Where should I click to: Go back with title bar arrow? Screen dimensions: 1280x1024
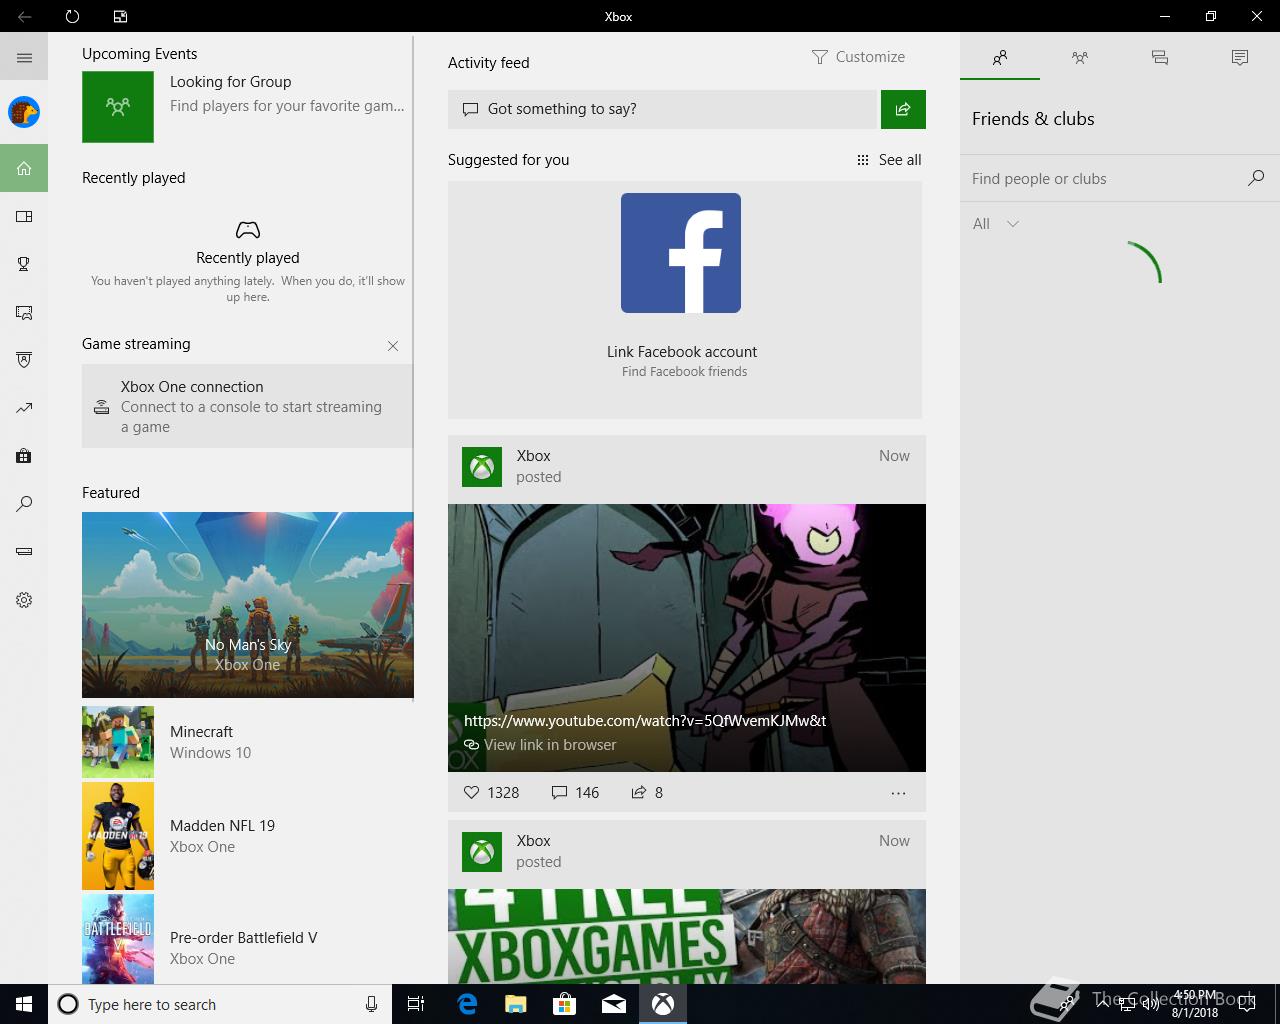pyautogui.click(x=24, y=16)
